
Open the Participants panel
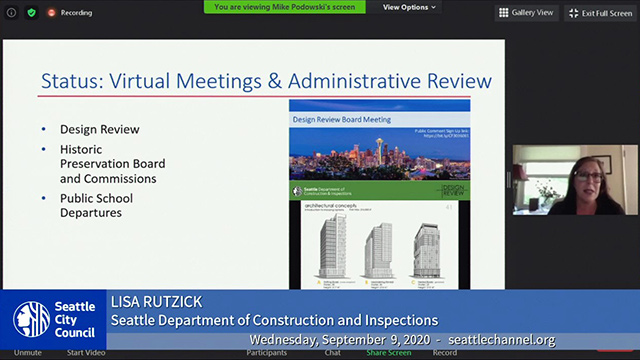click(x=267, y=353)
